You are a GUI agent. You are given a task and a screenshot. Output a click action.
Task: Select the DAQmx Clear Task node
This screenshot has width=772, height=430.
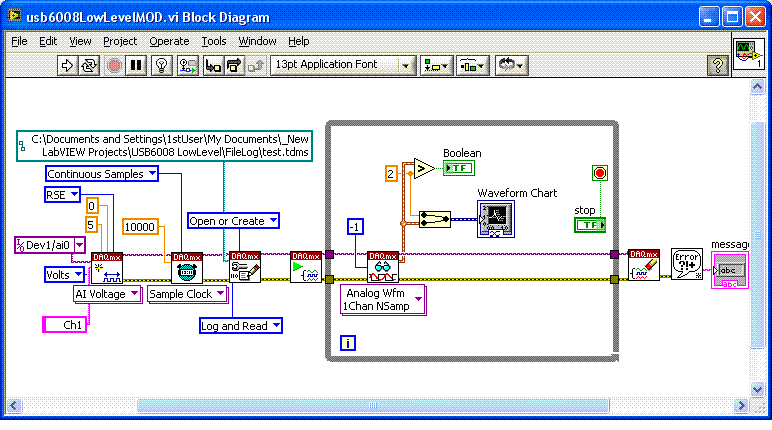(644, 265)
